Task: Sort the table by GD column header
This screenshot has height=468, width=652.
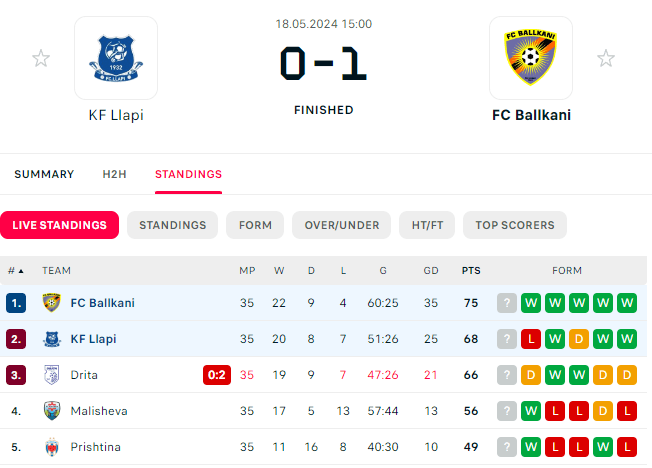Action: click(431, 271)
